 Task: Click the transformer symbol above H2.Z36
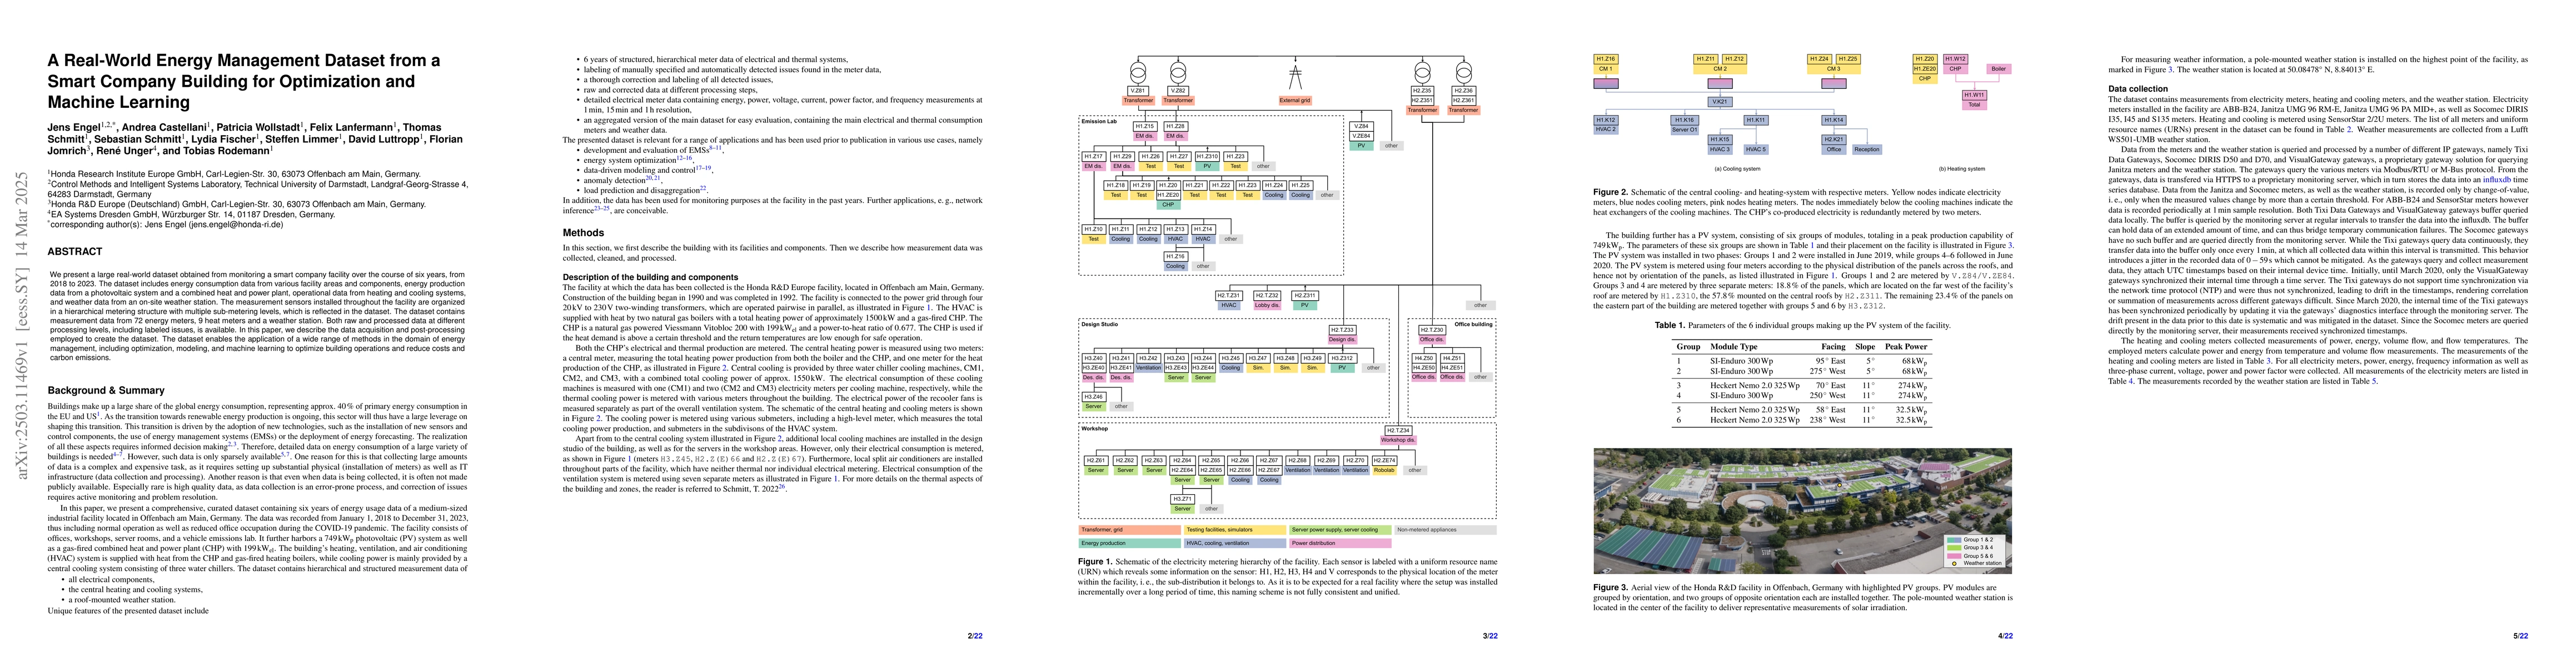coord(1463,73)
